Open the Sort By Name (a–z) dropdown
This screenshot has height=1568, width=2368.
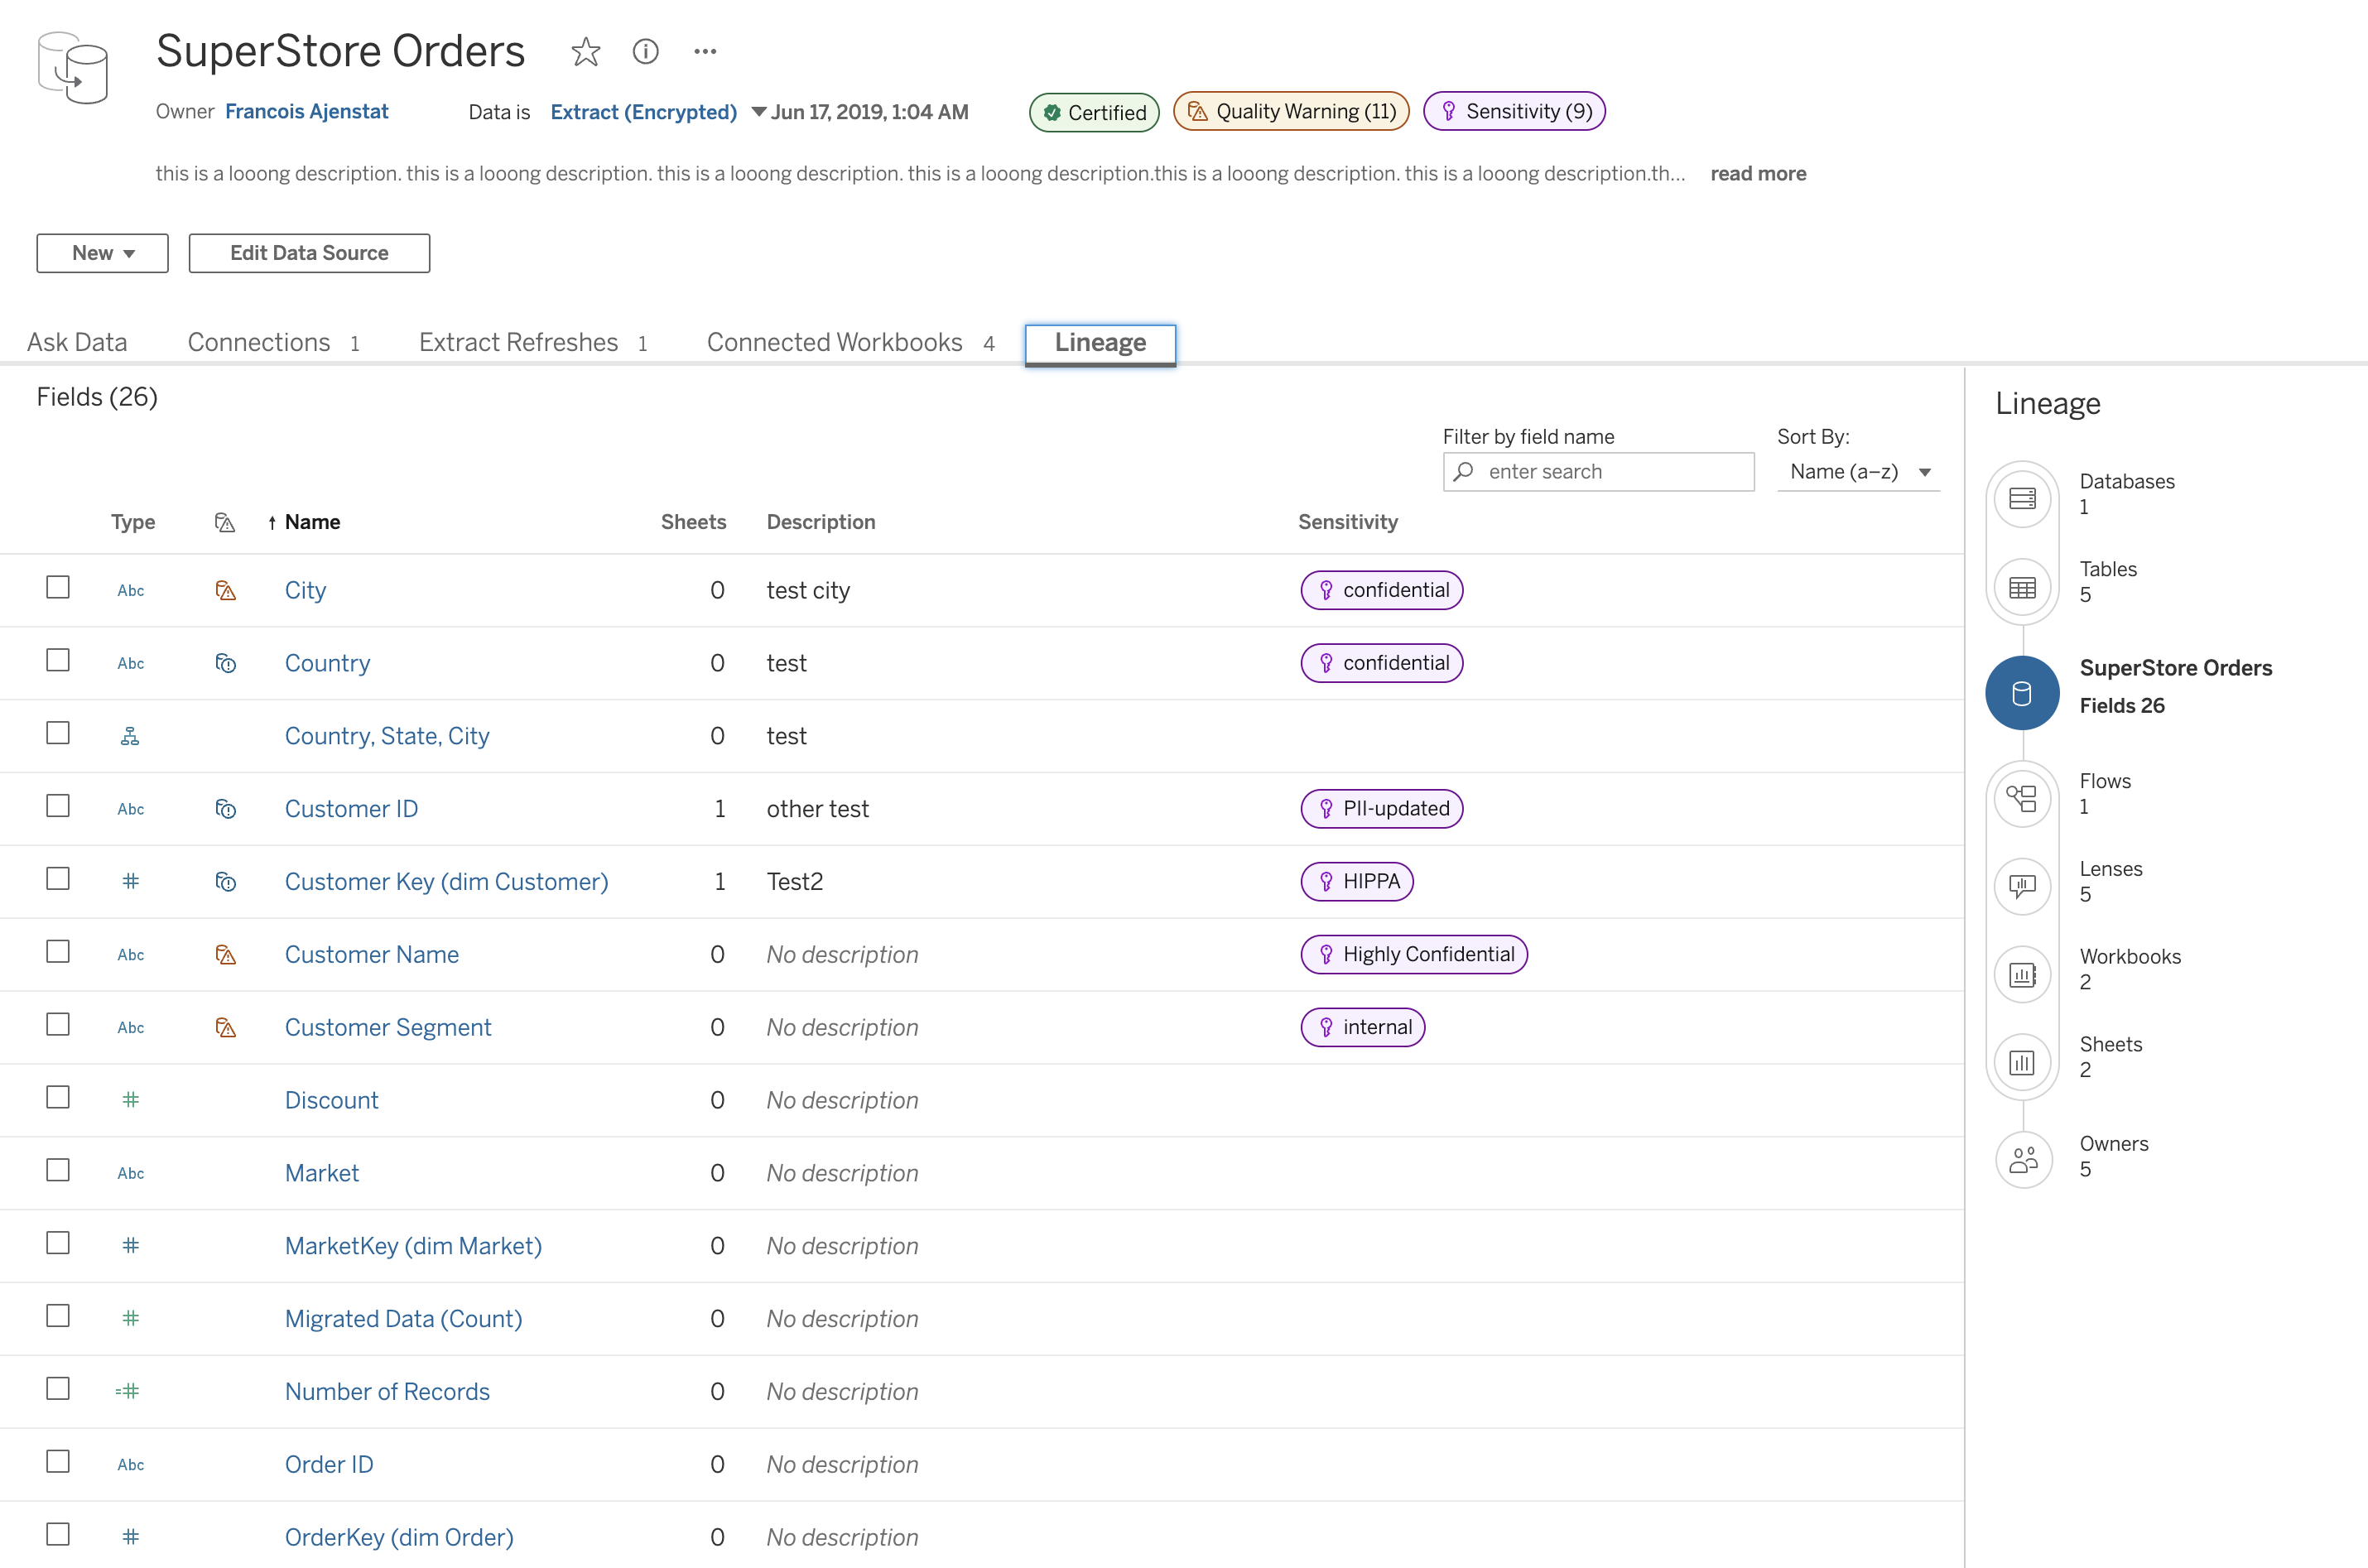[x=1859, y=472]
